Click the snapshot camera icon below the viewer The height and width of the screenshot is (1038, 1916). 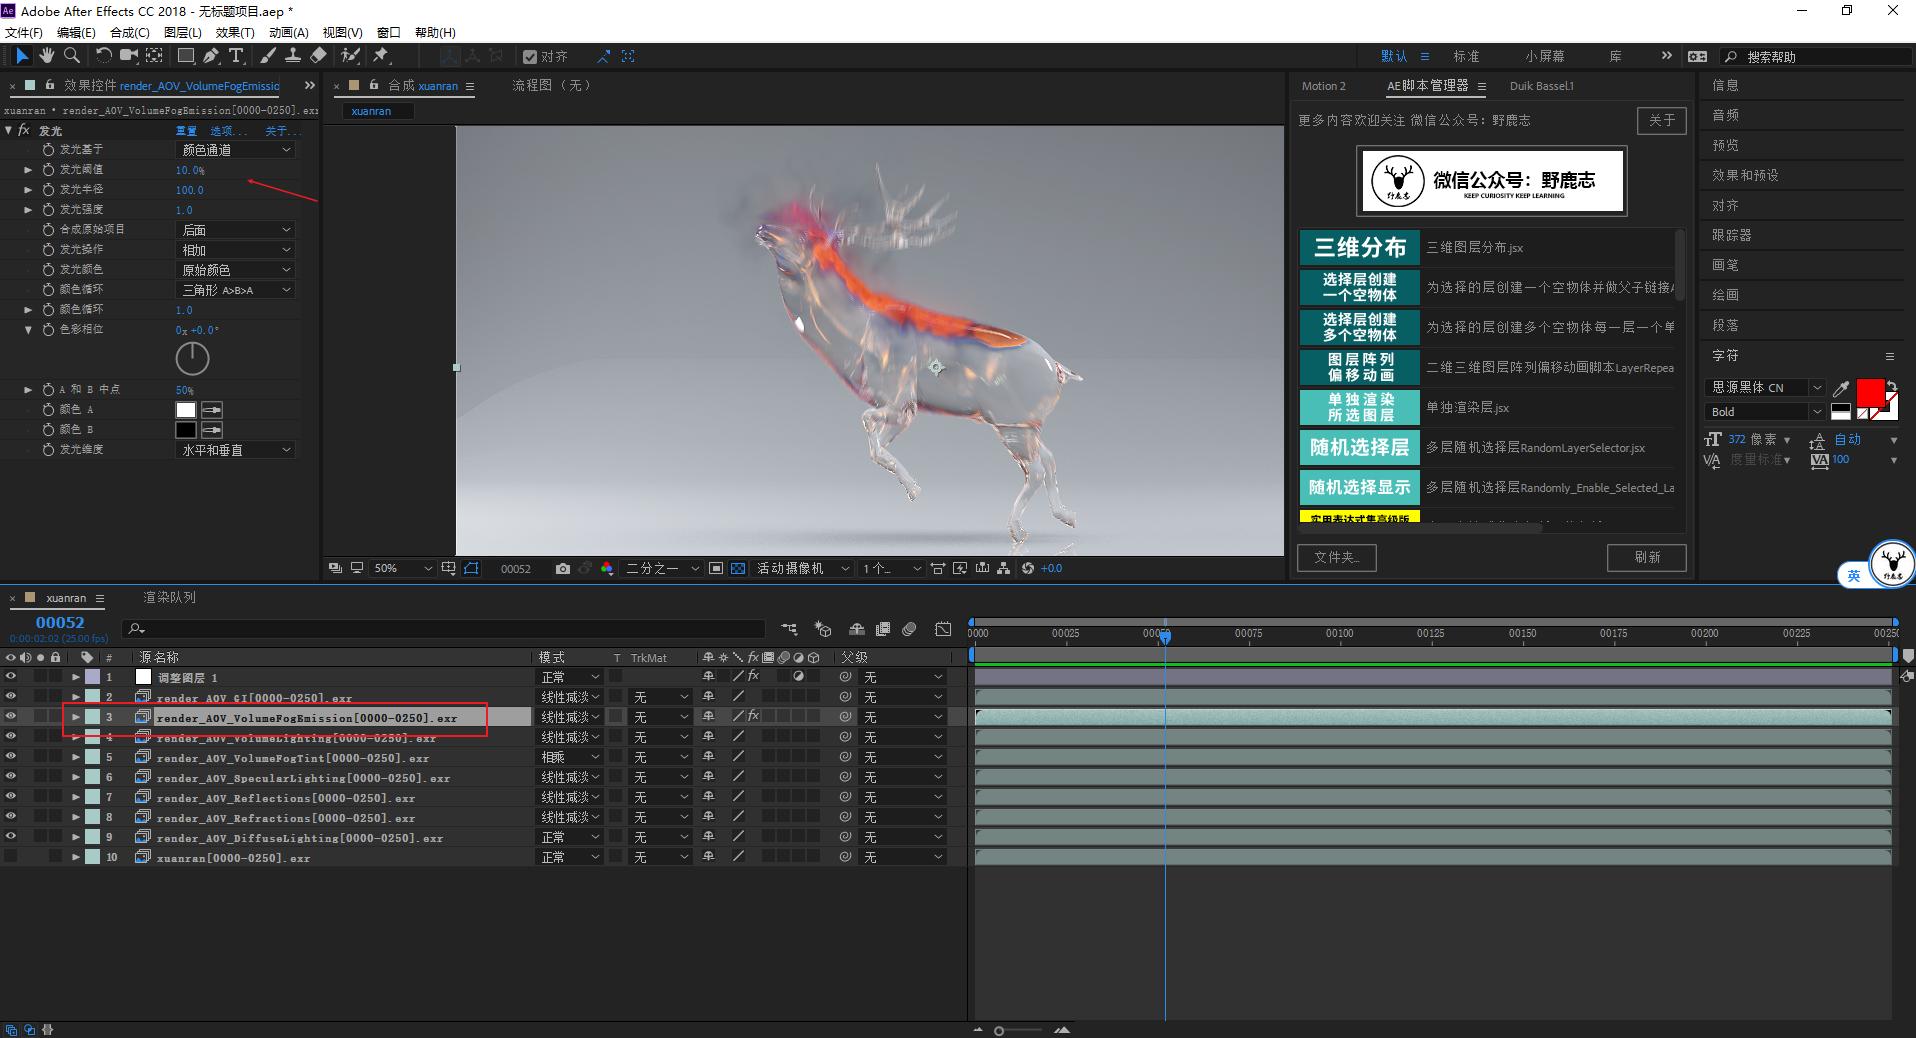[x=562, y=568]
